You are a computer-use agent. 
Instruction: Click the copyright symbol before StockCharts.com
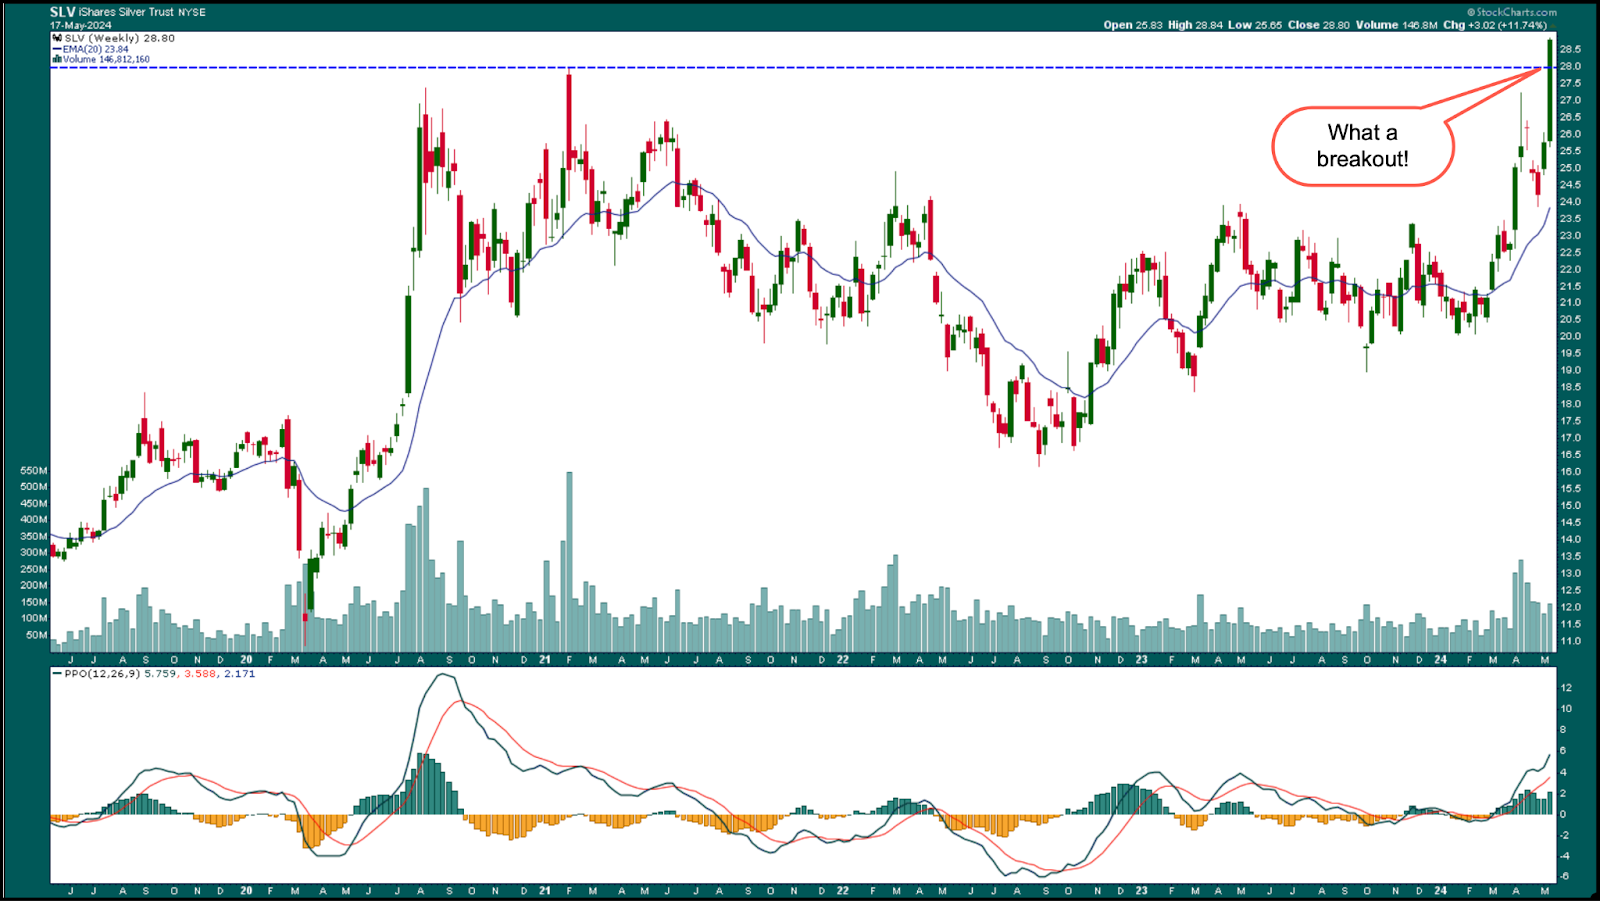pos(1471,13)
